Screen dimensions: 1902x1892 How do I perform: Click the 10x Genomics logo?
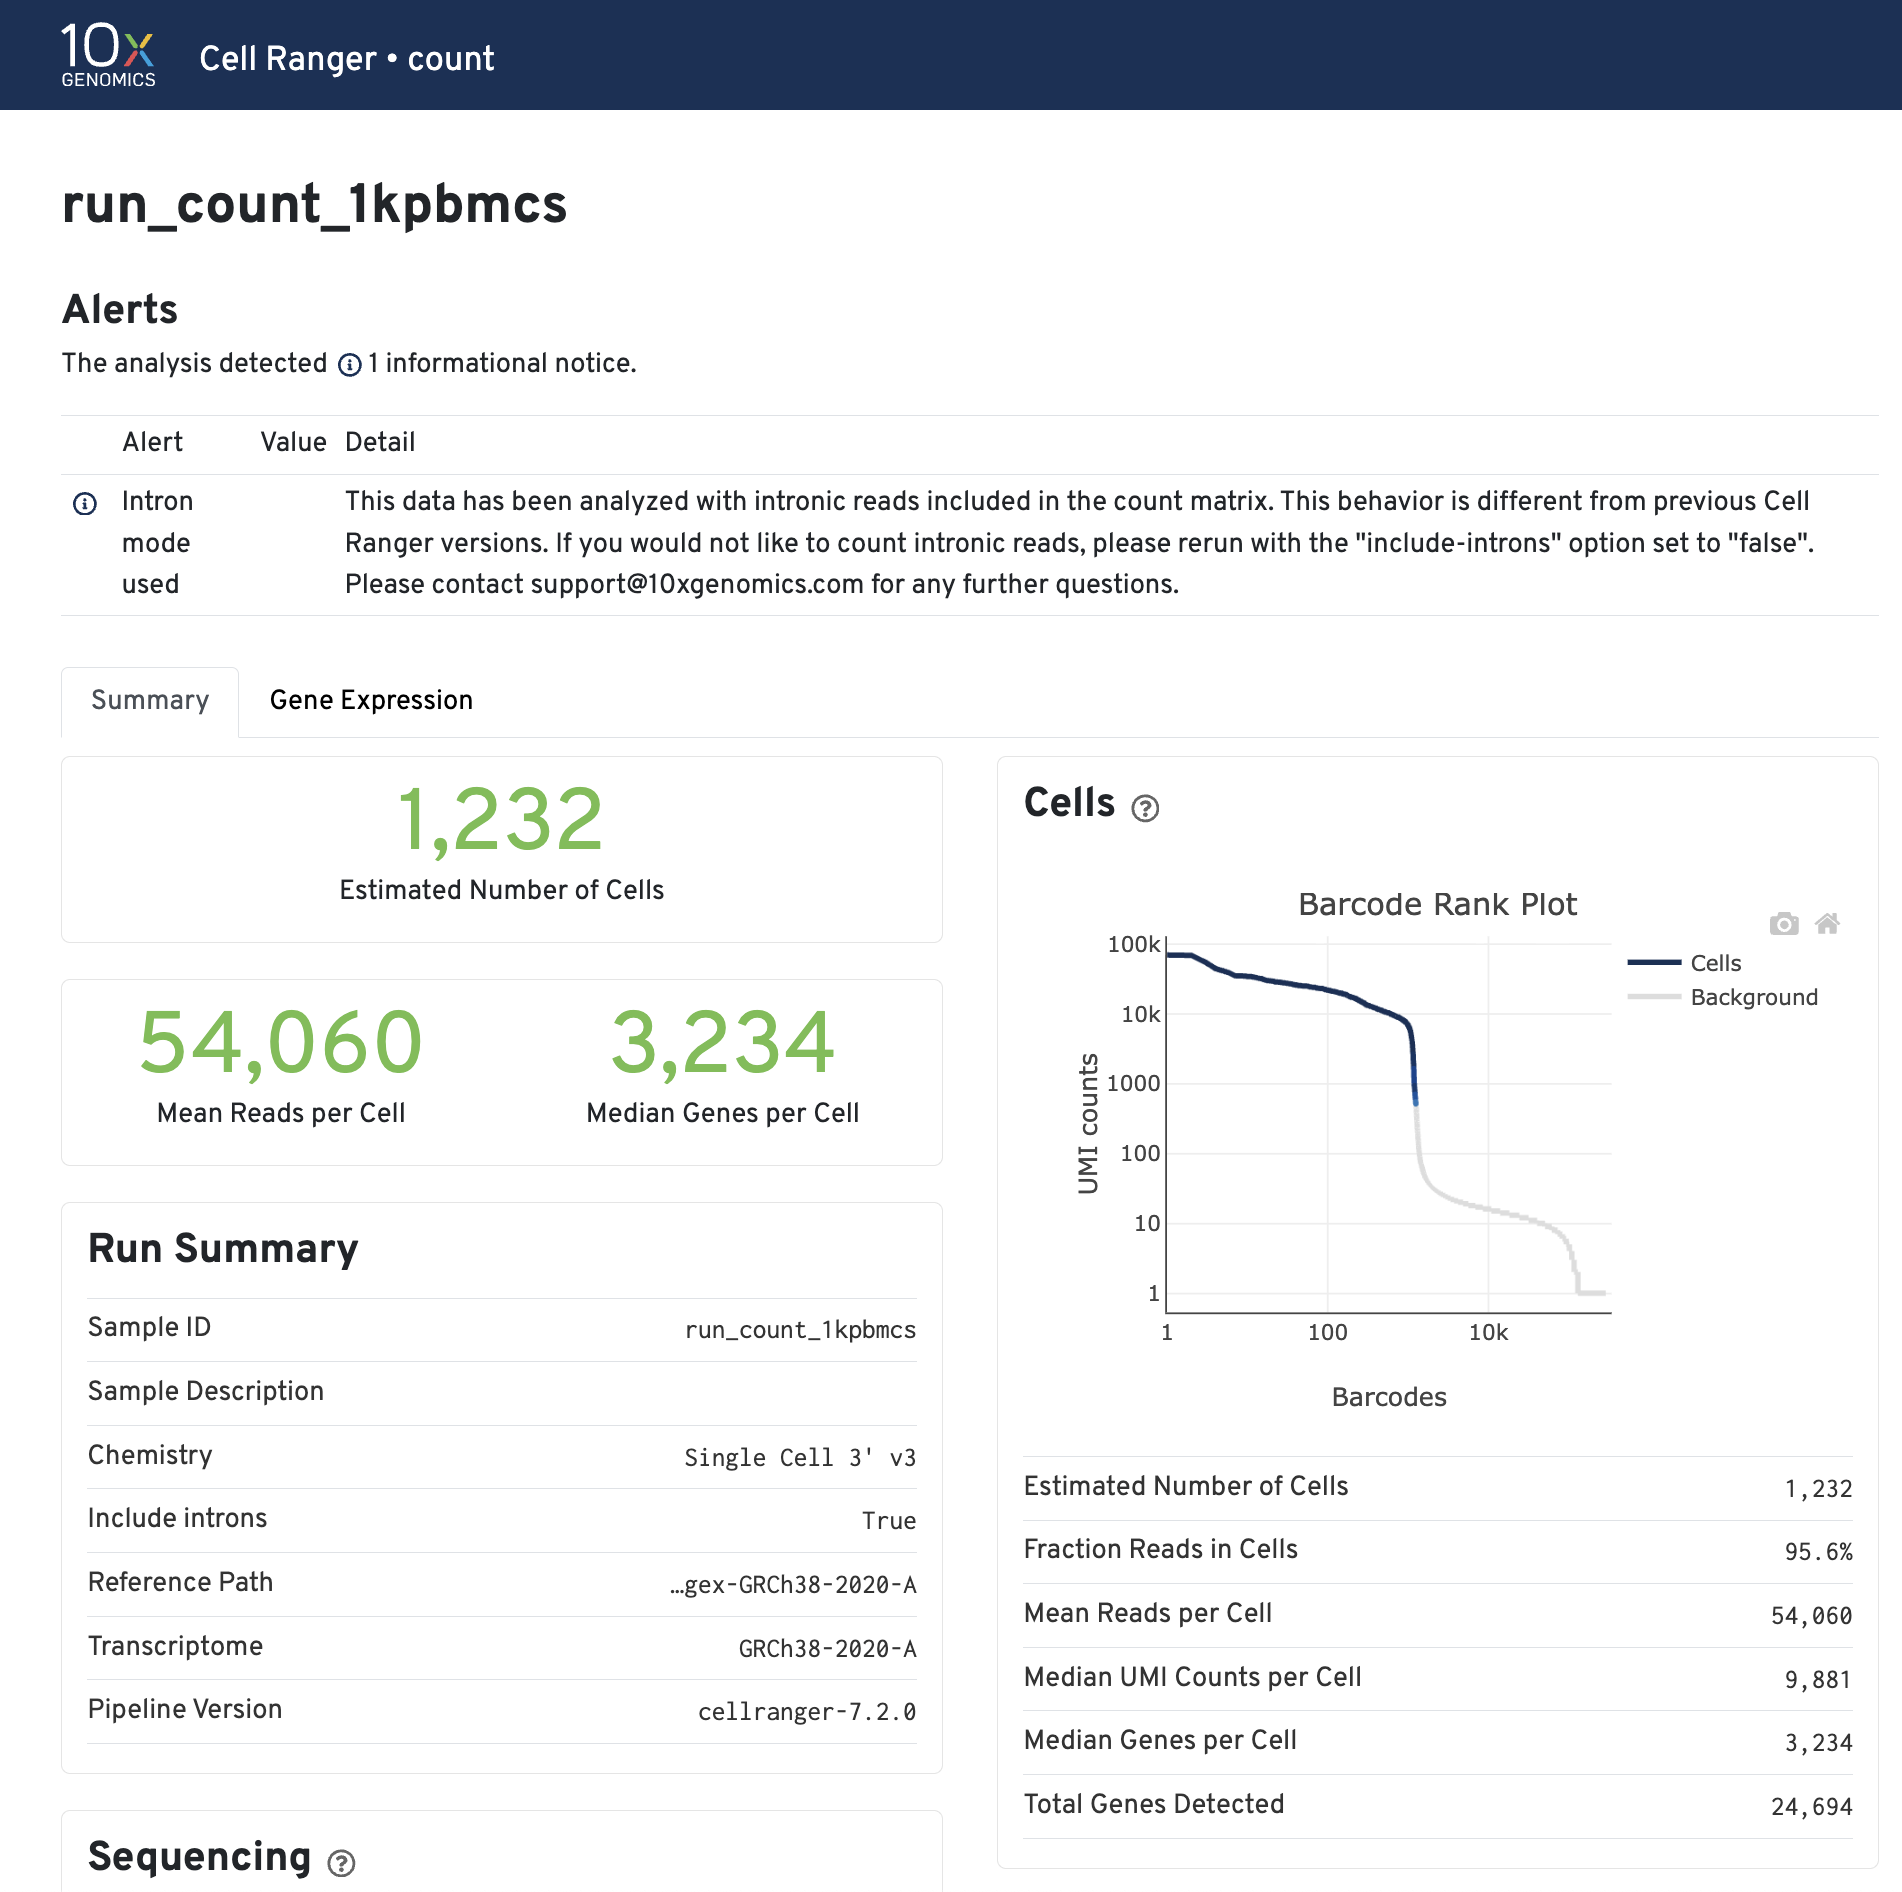[x=108, y=55]
